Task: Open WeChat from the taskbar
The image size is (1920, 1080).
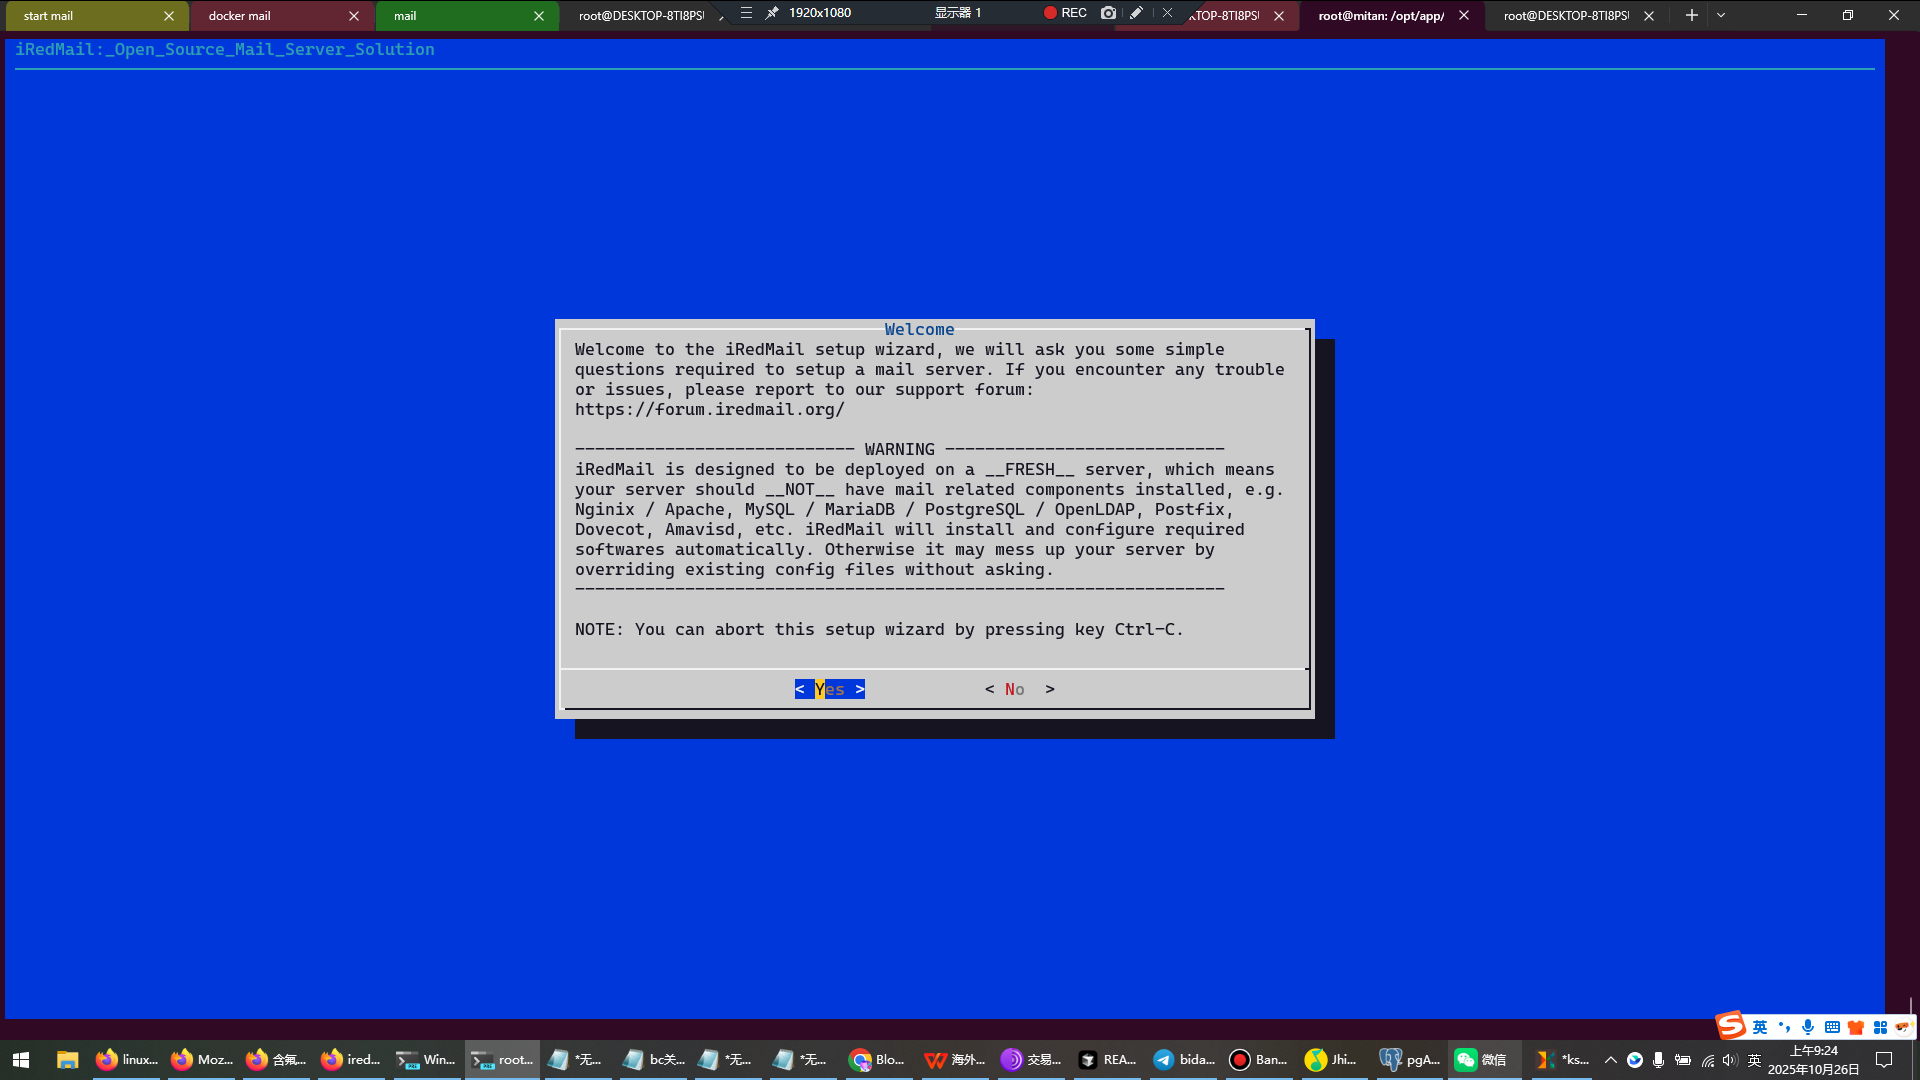Action: [x=1480, y=1060]
